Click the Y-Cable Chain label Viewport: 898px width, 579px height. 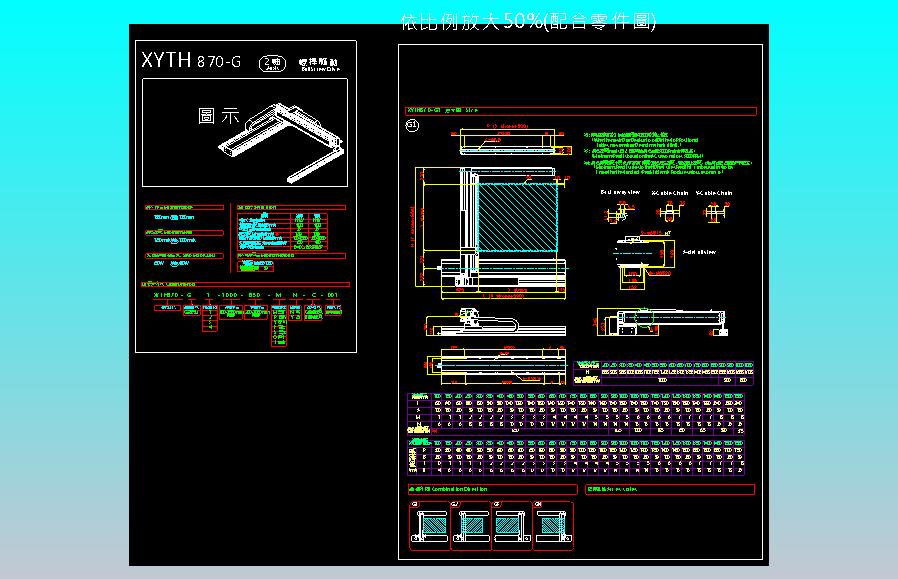pyautogui.click(x=714, y=193)
